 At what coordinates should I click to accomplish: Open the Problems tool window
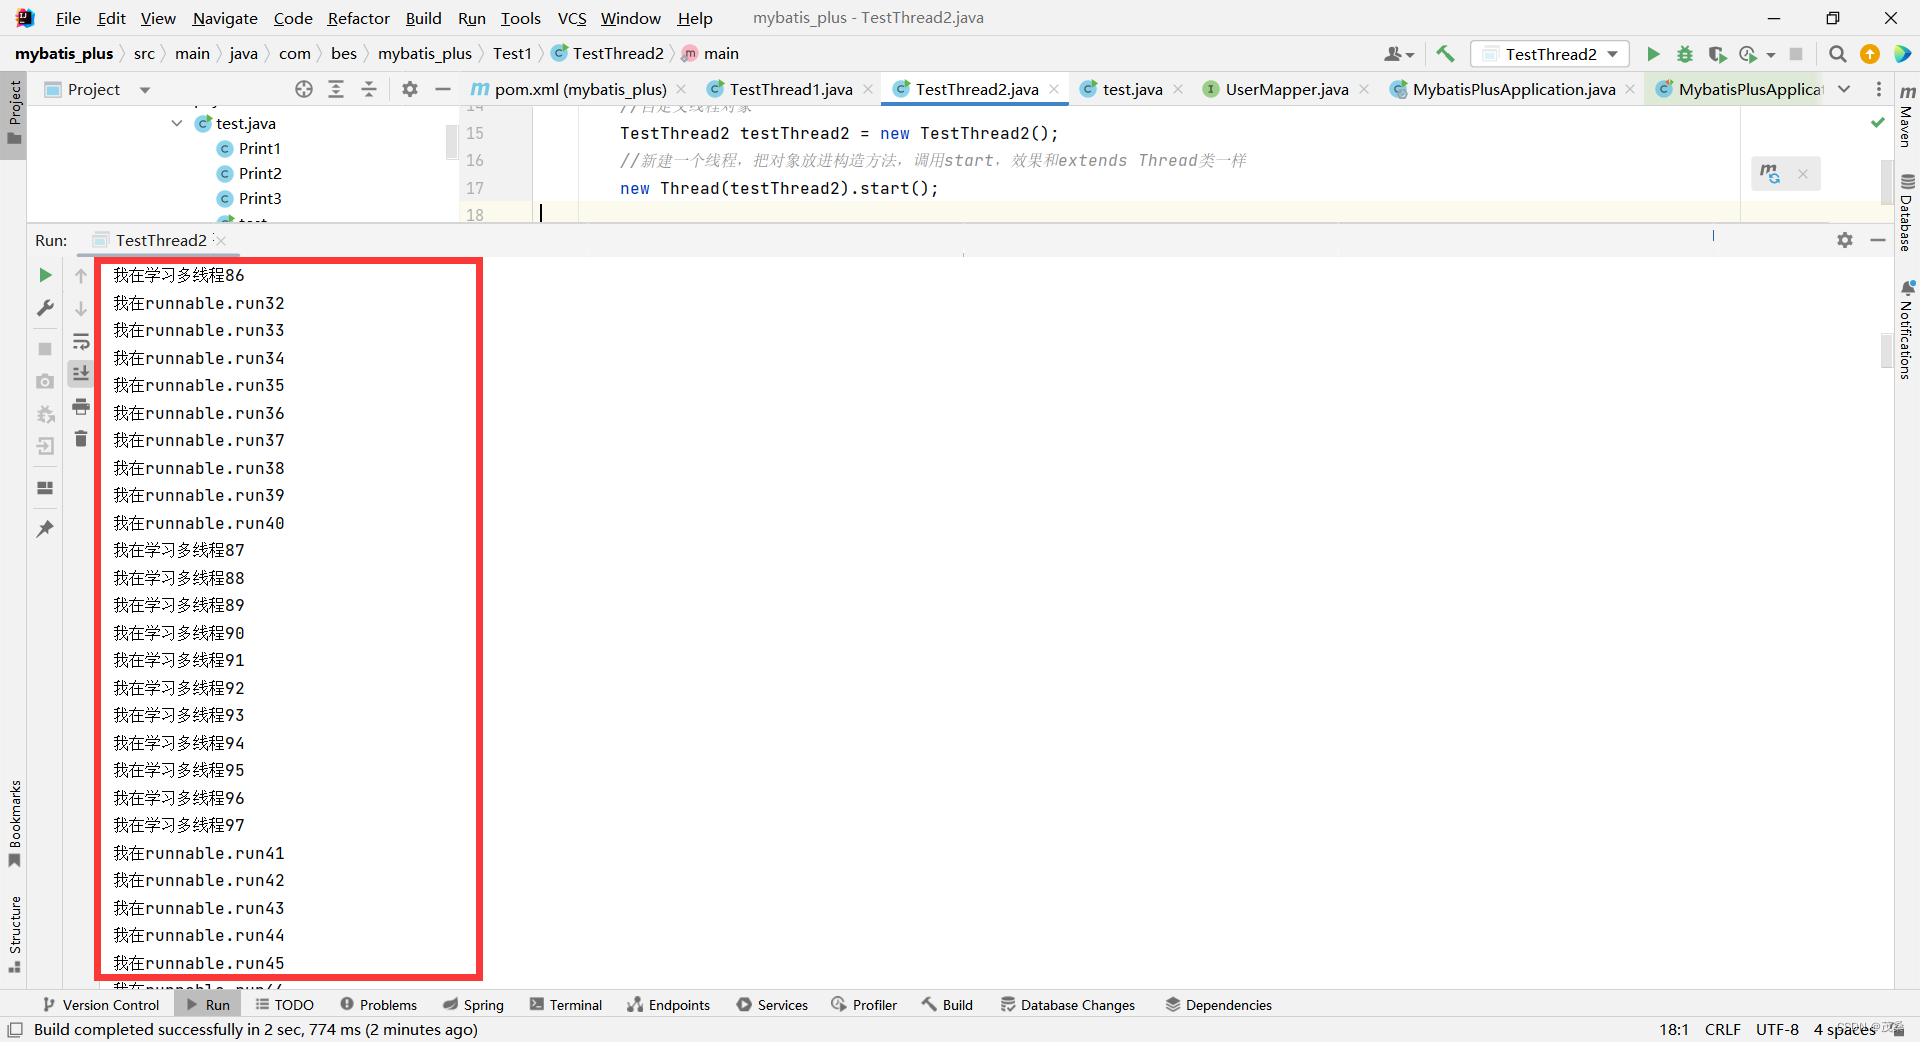pyautogui.click(x=379, y=1005)
